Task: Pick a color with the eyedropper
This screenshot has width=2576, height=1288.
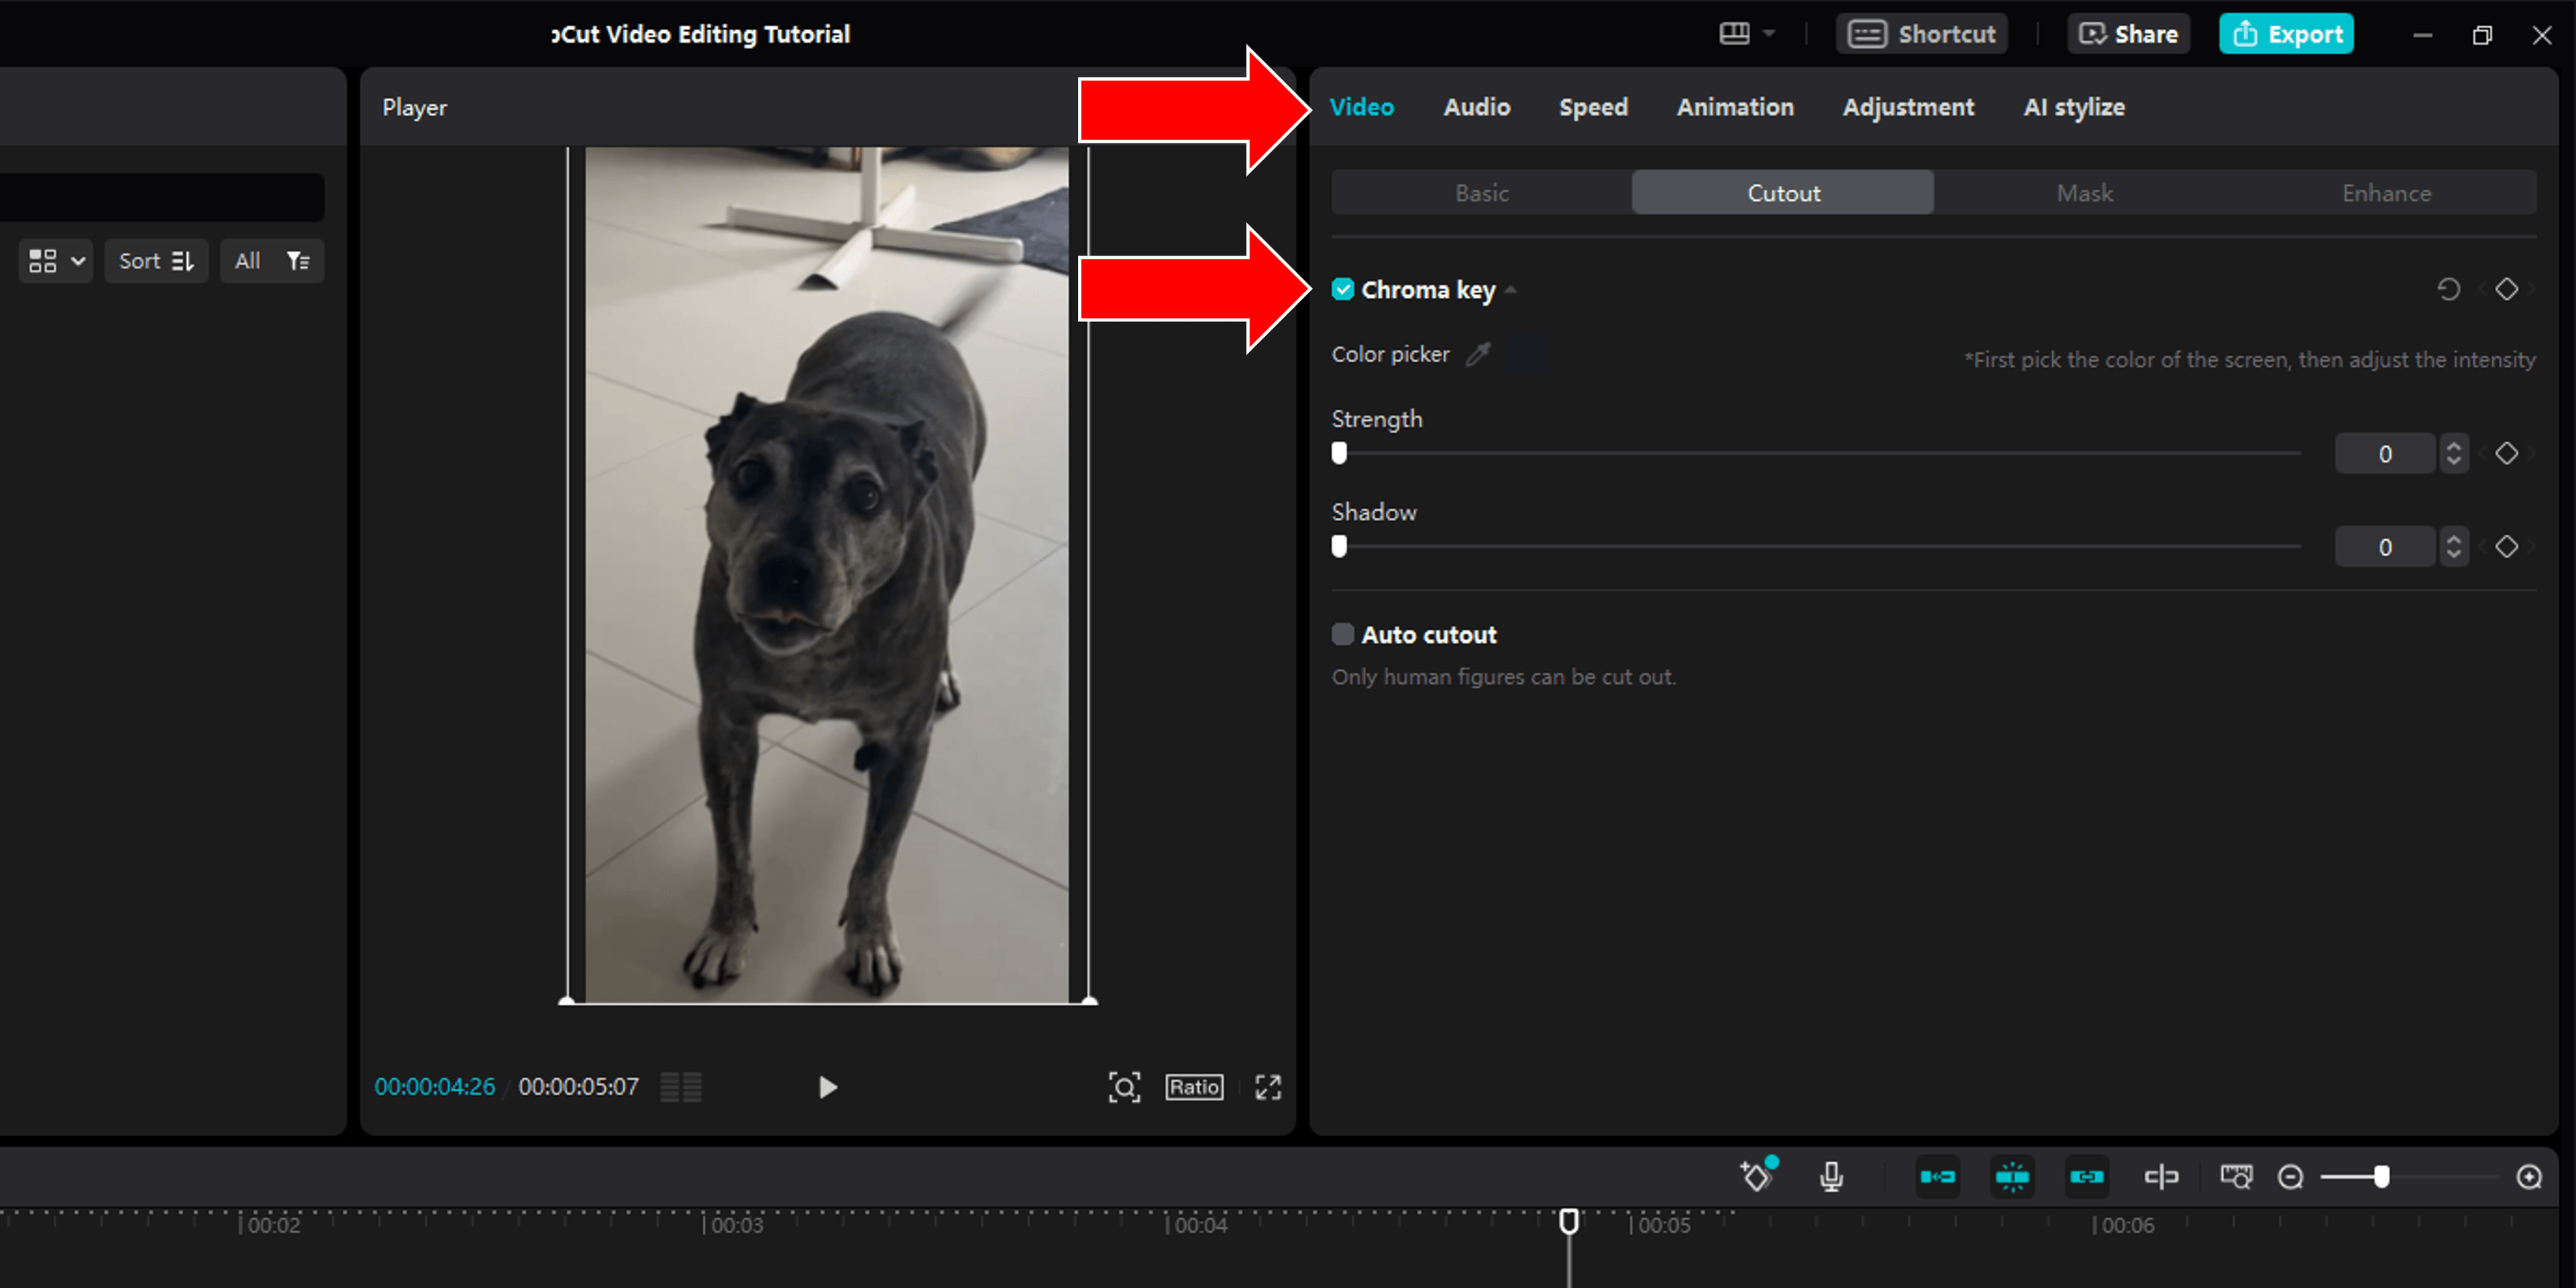Action: point(1478,354)
